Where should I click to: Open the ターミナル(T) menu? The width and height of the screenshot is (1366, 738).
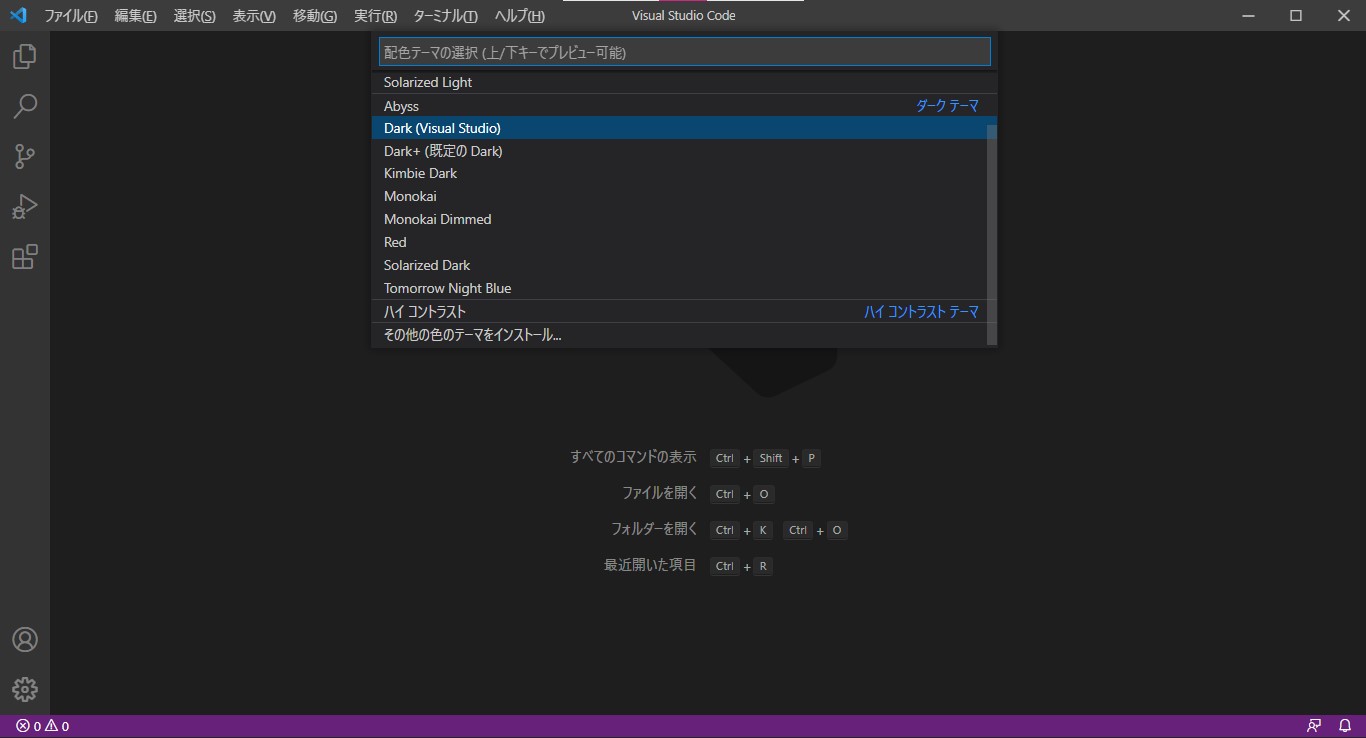point(445,16)
